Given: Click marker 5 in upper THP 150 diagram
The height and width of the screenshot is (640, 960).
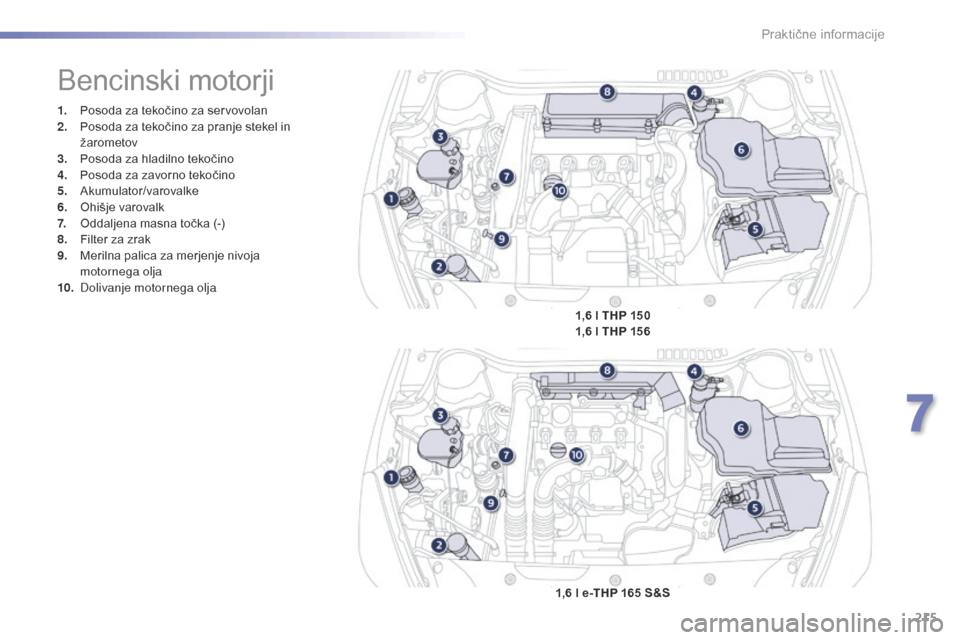Looking at the screenshot, I should (755, 230).
